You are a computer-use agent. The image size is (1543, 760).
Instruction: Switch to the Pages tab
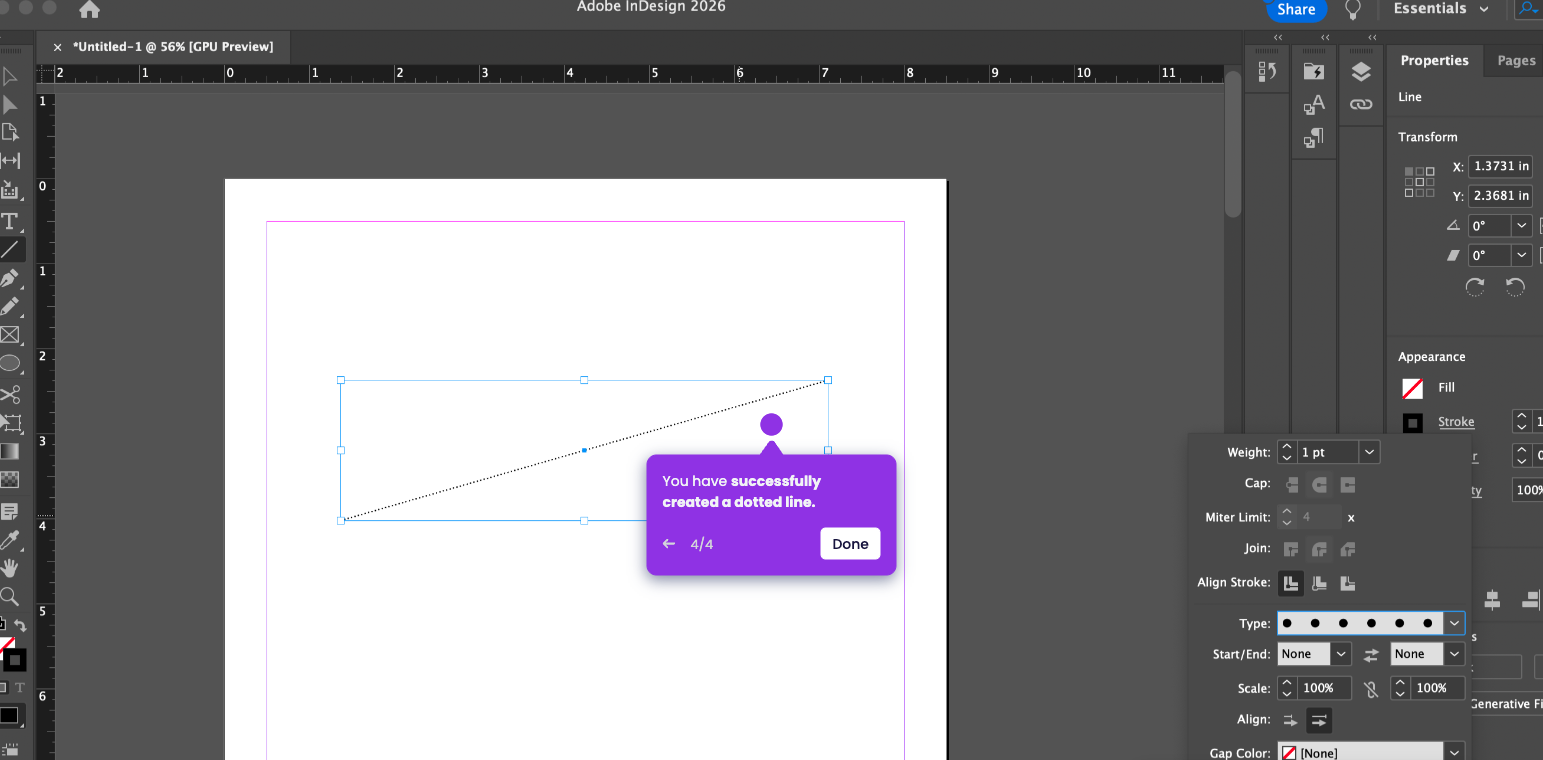pyautogui.click(x=1515, y=60)
